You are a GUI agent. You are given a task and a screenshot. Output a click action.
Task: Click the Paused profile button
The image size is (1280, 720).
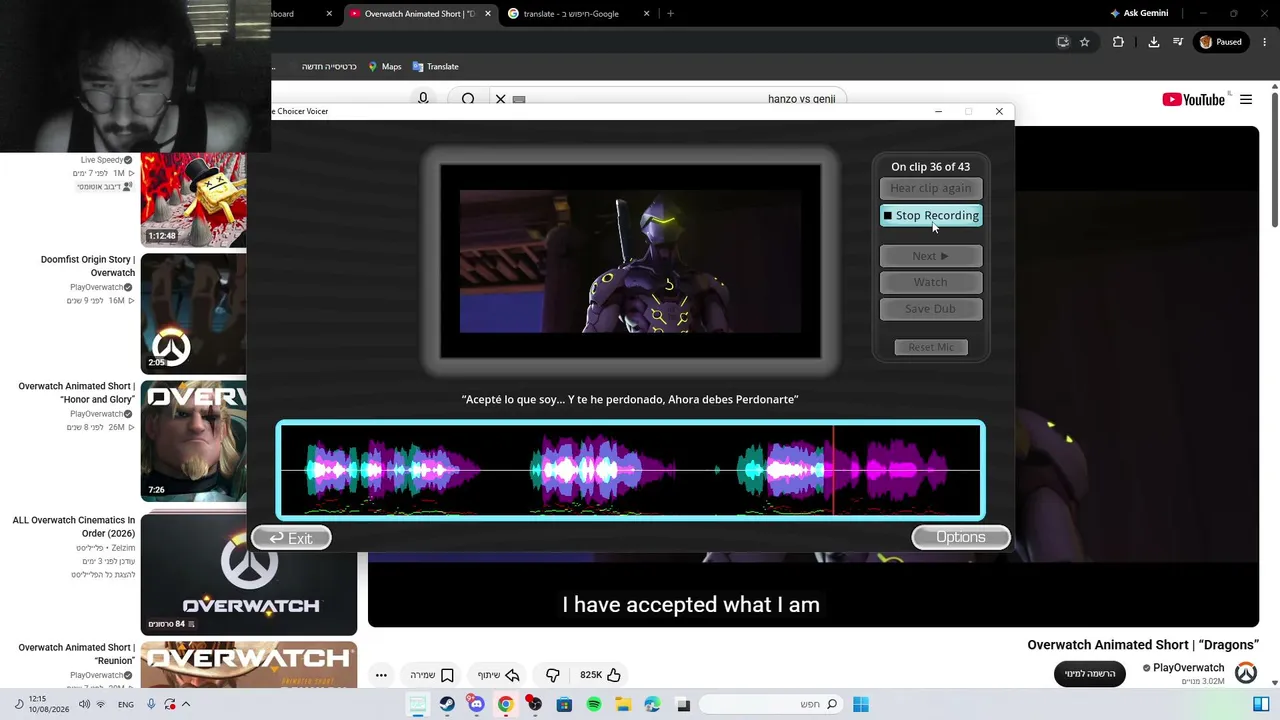click(x=1221, y=42)
